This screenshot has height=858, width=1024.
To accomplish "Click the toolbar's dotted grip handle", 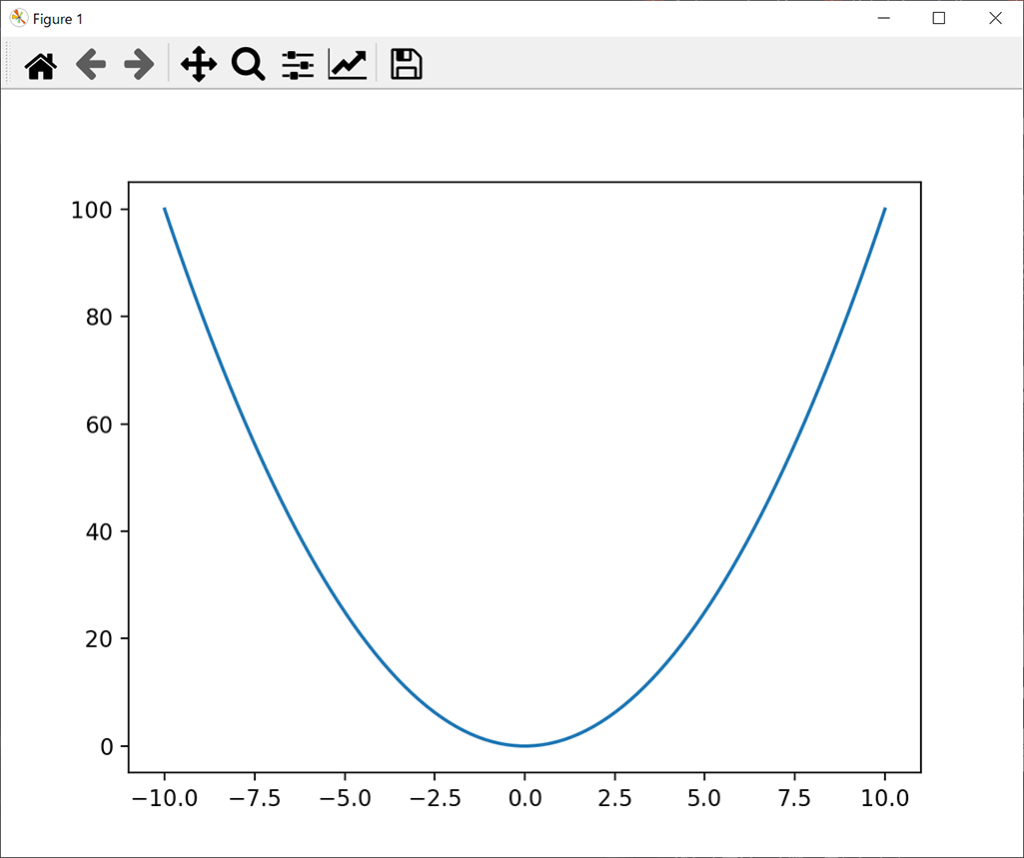I will coord(9,66).
